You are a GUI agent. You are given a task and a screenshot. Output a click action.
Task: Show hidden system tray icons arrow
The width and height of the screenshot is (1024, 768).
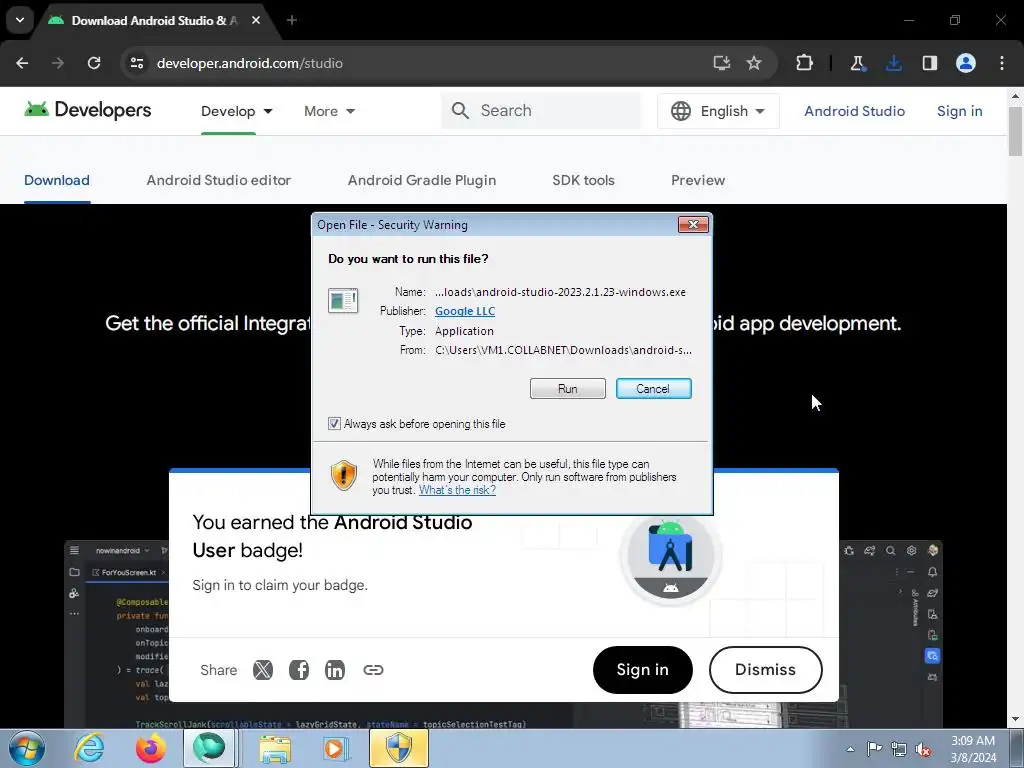(x=850, y=749)
